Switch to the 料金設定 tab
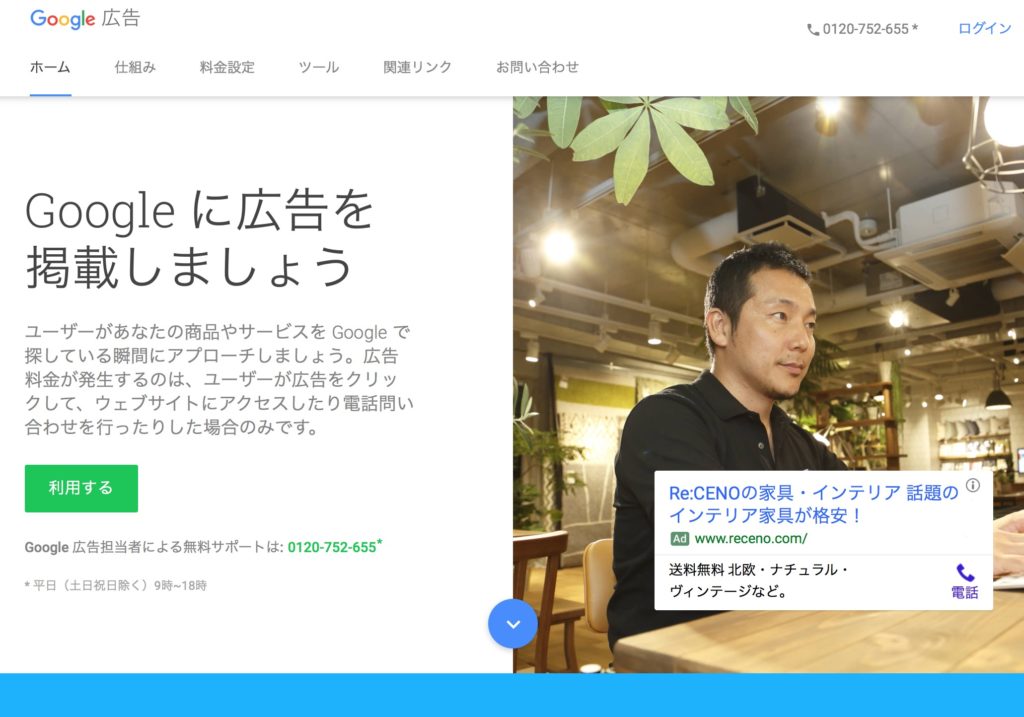Screen dimensions: 1024x717 pos(227,67)
